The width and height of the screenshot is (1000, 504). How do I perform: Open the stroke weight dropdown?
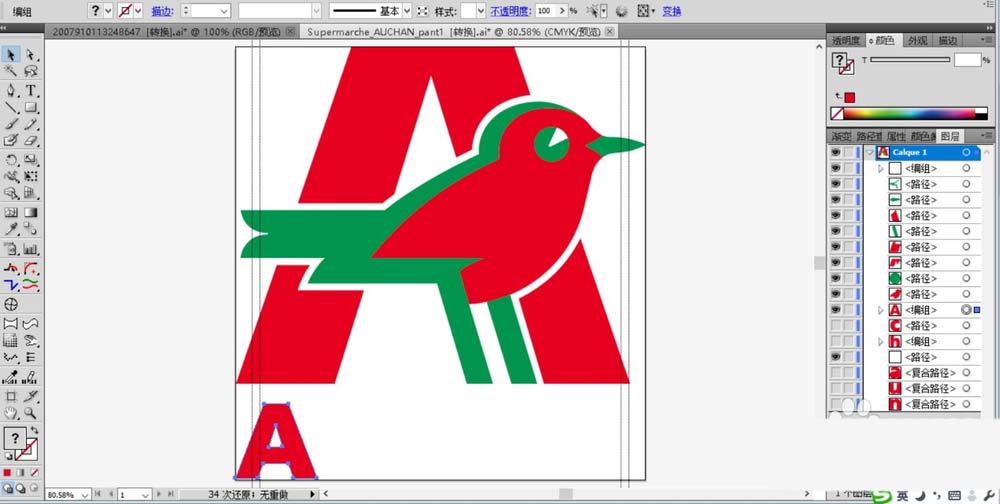[224, 11]
